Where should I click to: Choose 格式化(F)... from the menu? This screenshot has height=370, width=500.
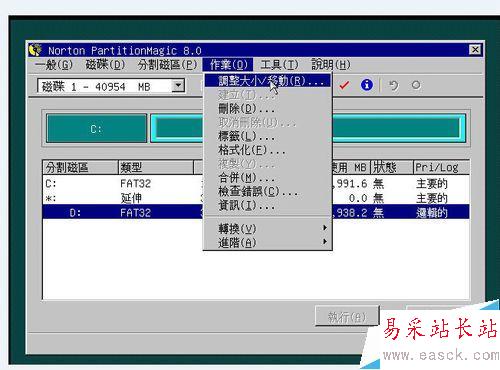[x=268, y=150]
